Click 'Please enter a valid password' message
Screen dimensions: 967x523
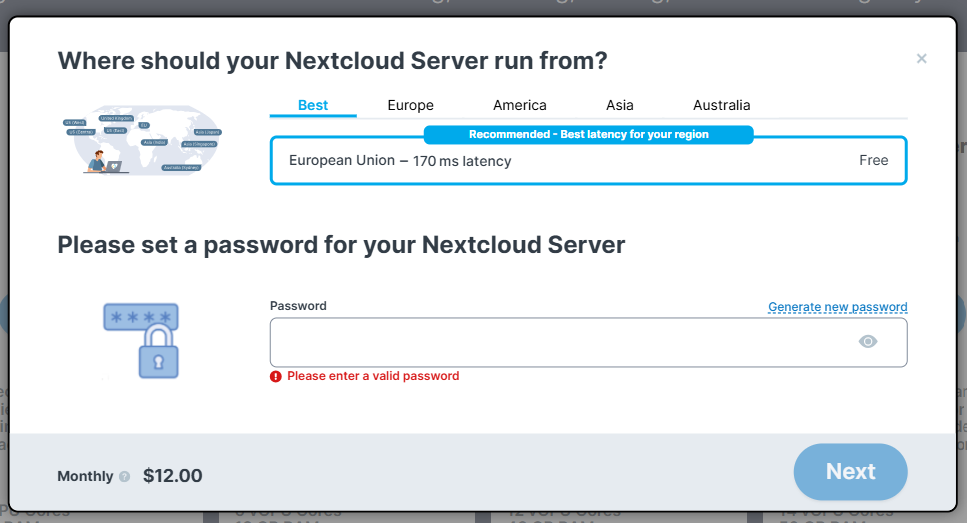click(x=373, y=376)
